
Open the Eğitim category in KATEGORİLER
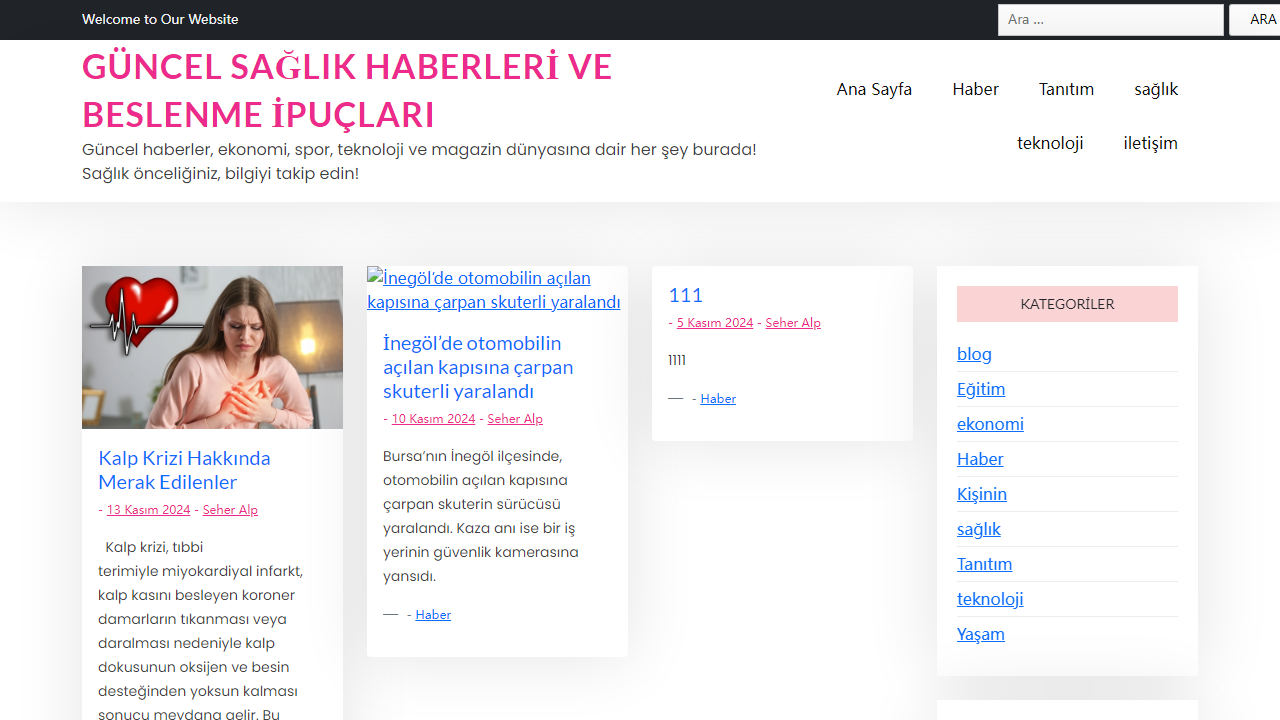pyautogui.click(x=981, y=389)
